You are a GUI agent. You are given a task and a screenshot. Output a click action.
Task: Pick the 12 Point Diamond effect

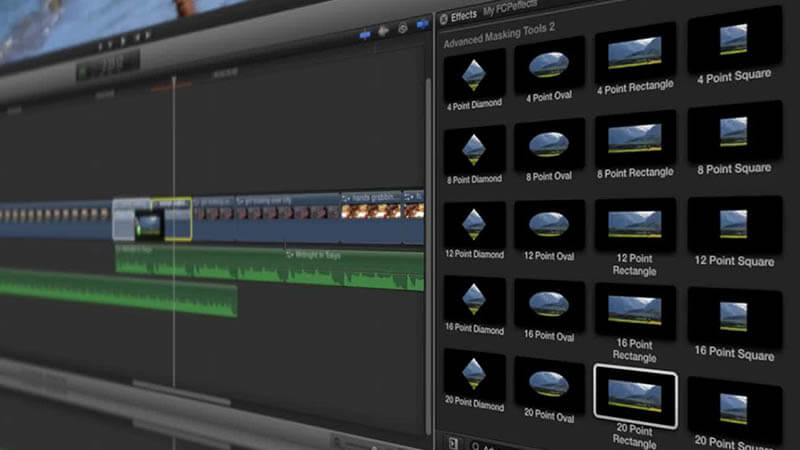click(474, 231)
